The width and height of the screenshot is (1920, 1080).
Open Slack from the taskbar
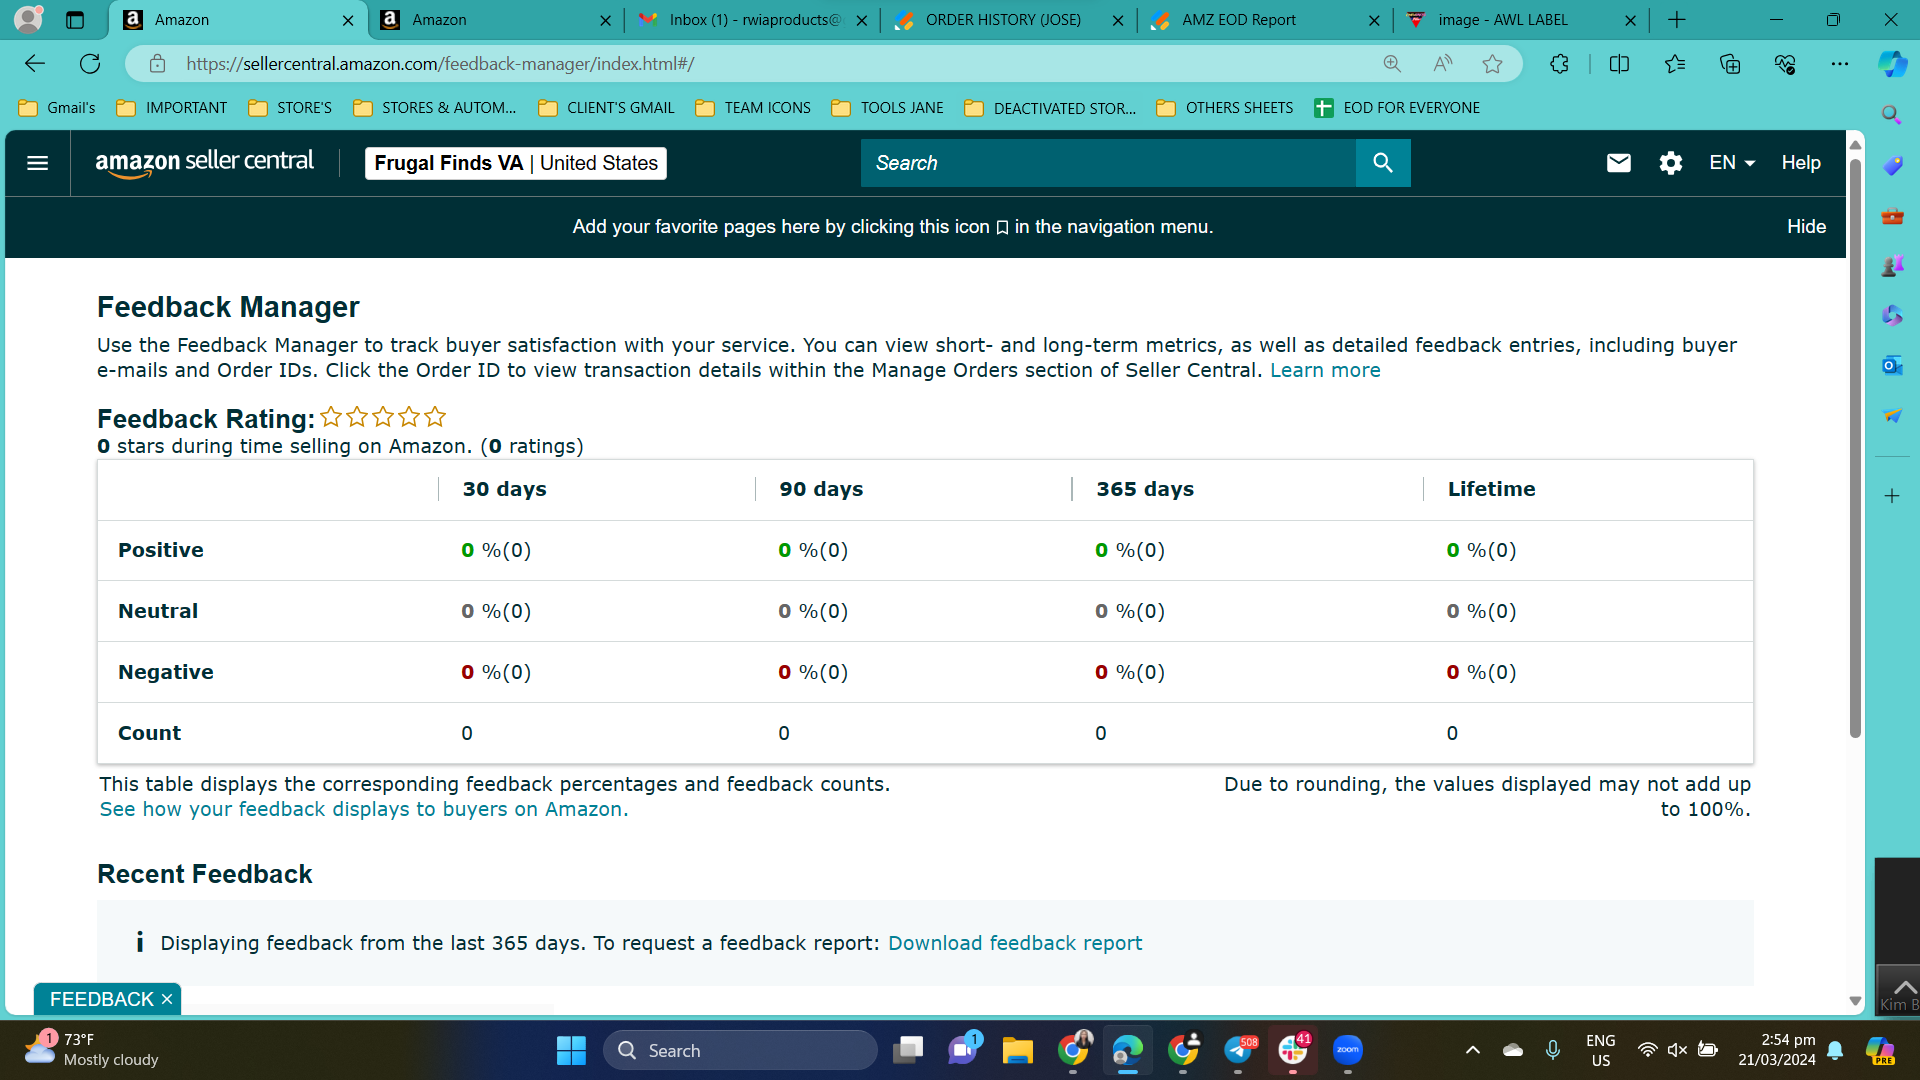tap(1293, 1050)
